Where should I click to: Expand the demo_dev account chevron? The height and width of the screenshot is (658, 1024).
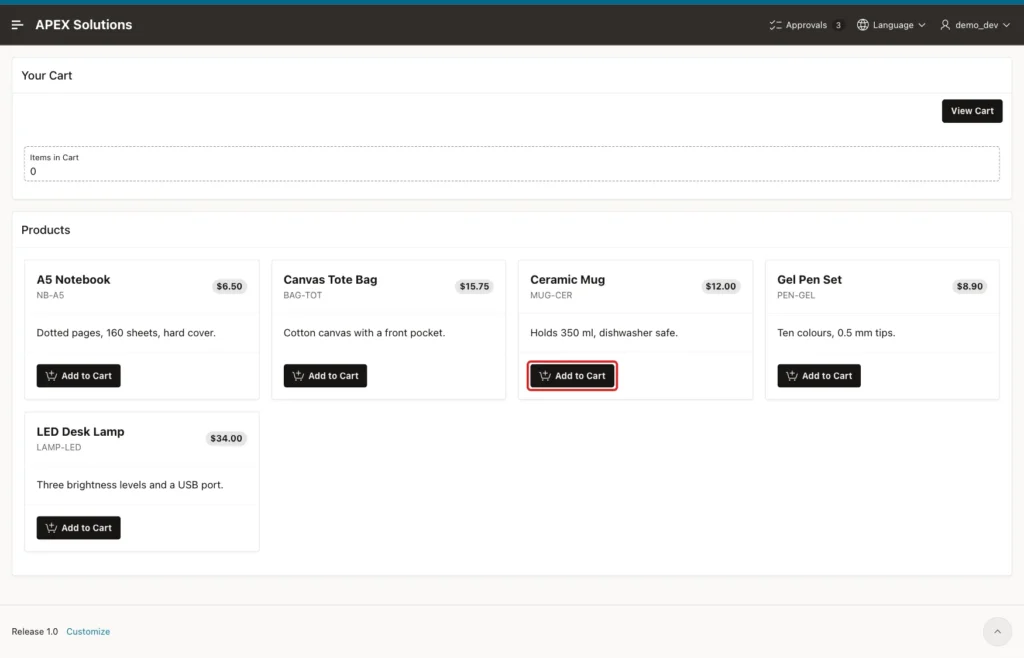[x=1006, y=25]
